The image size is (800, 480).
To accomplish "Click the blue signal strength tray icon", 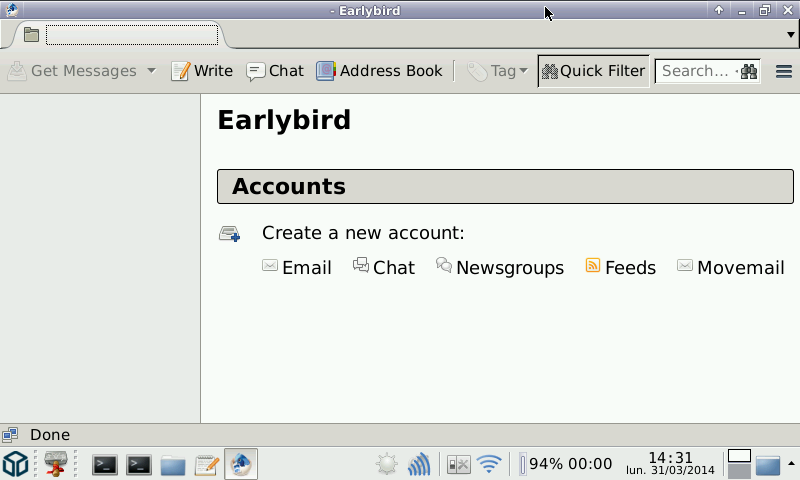I will coord(419,464).
